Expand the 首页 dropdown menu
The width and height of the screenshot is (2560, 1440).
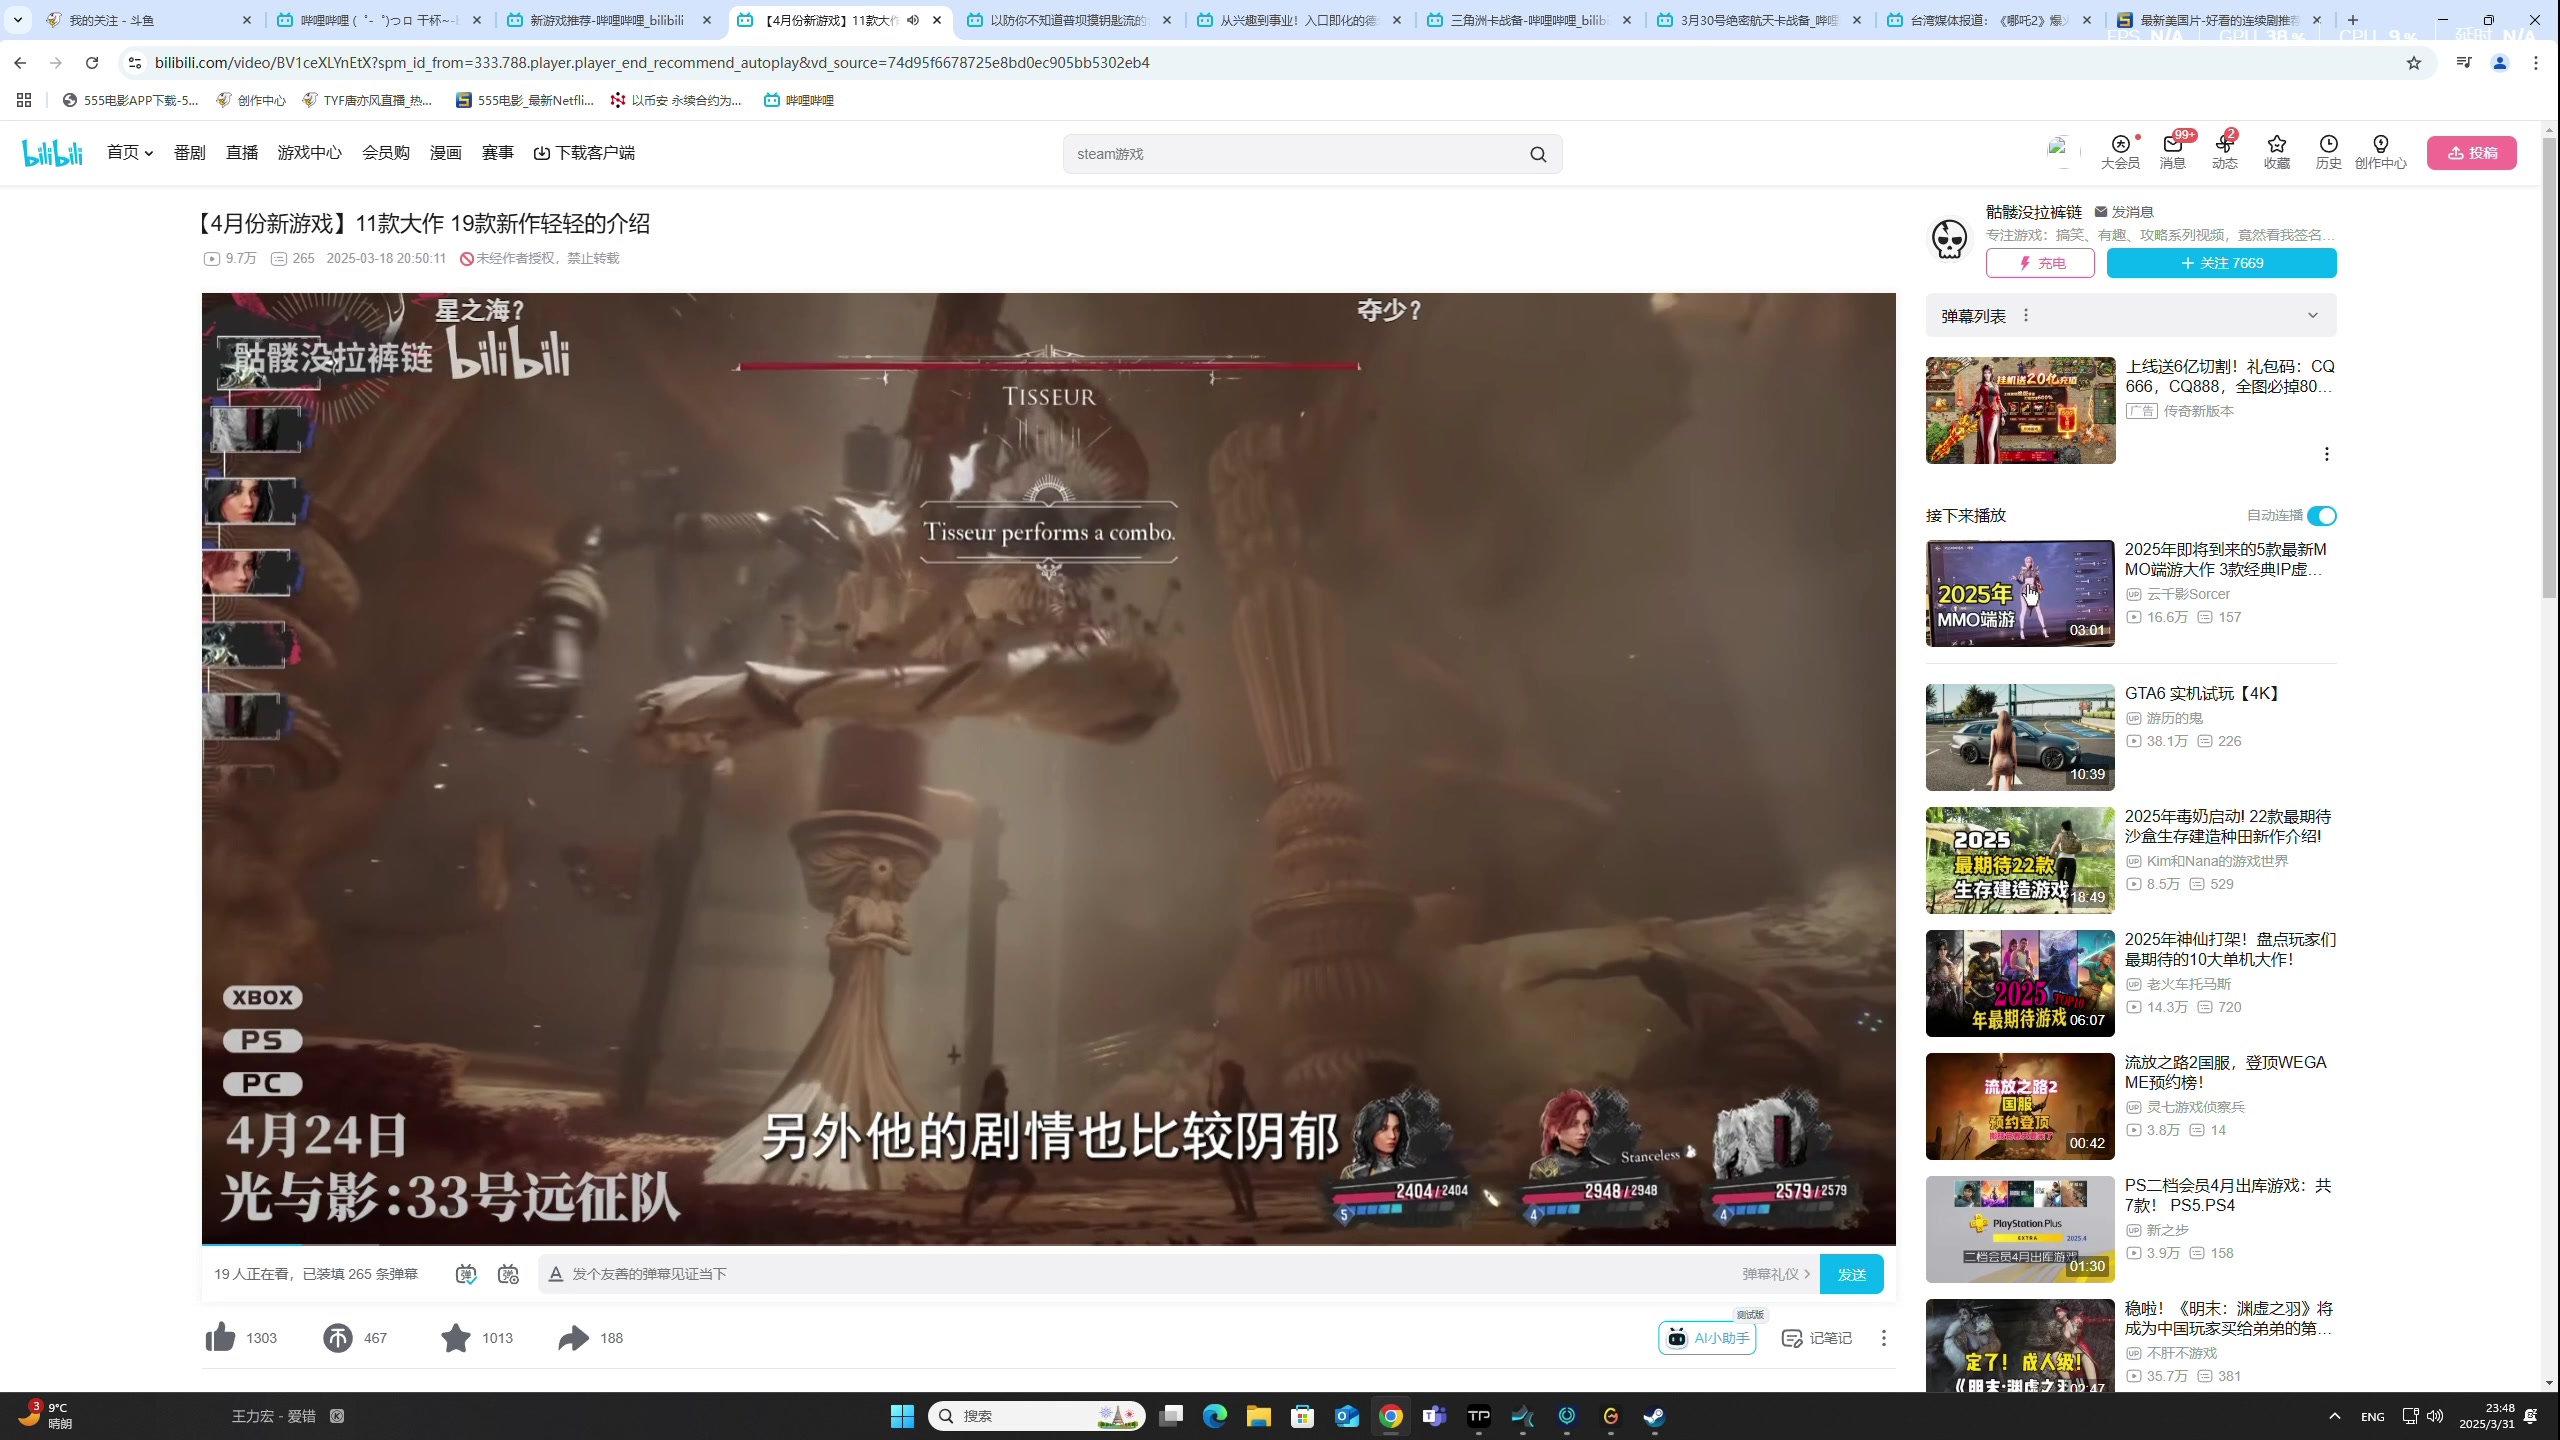tap(130, 153)
